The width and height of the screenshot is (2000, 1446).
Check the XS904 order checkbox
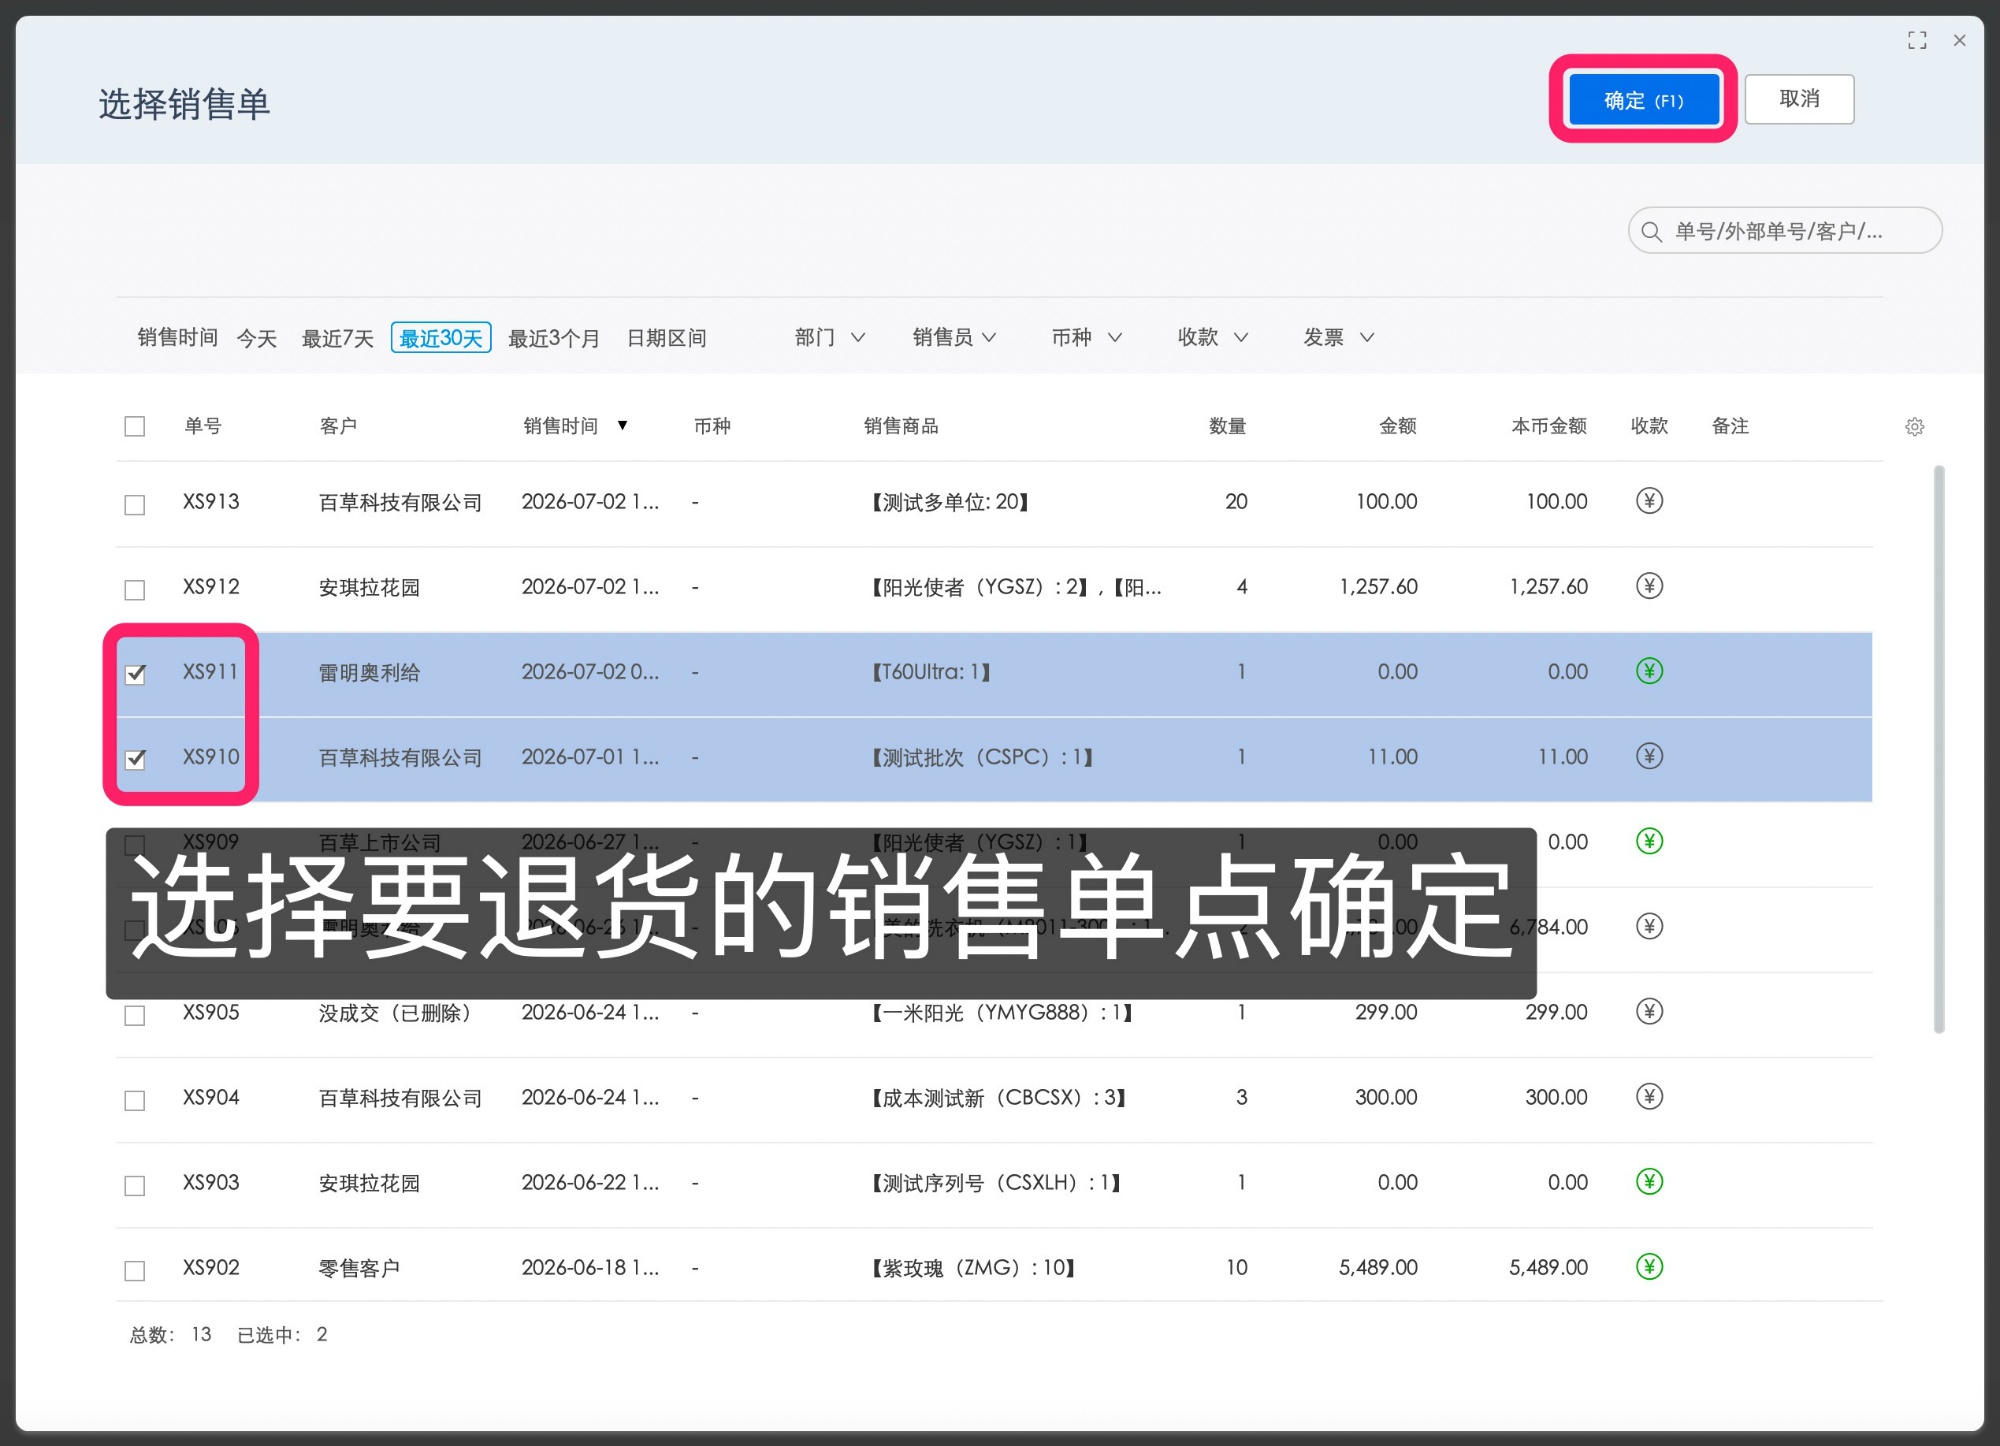tap(135, 1100)
